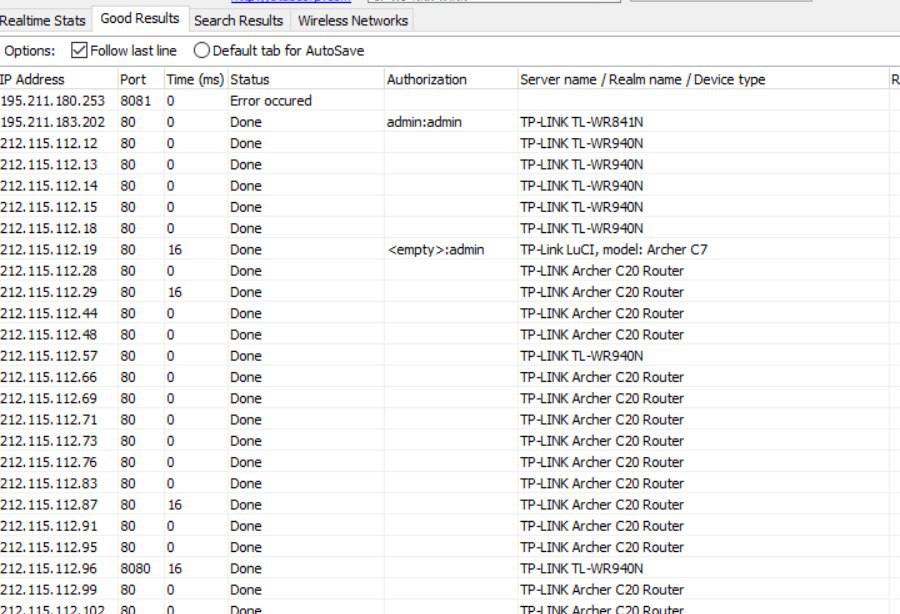
Task: Select IP address 212.115.112.44
Action: click(49, 313)
